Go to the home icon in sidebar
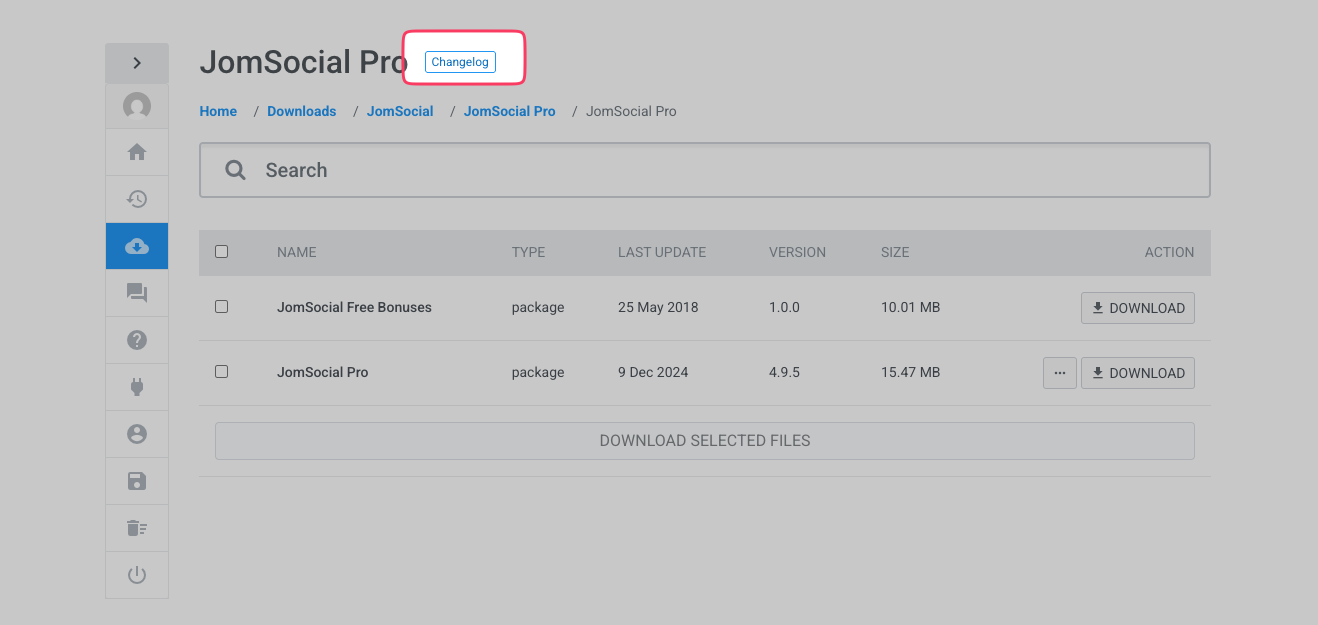The height and width of the screenshot is (625, 1318). [137, 152]
